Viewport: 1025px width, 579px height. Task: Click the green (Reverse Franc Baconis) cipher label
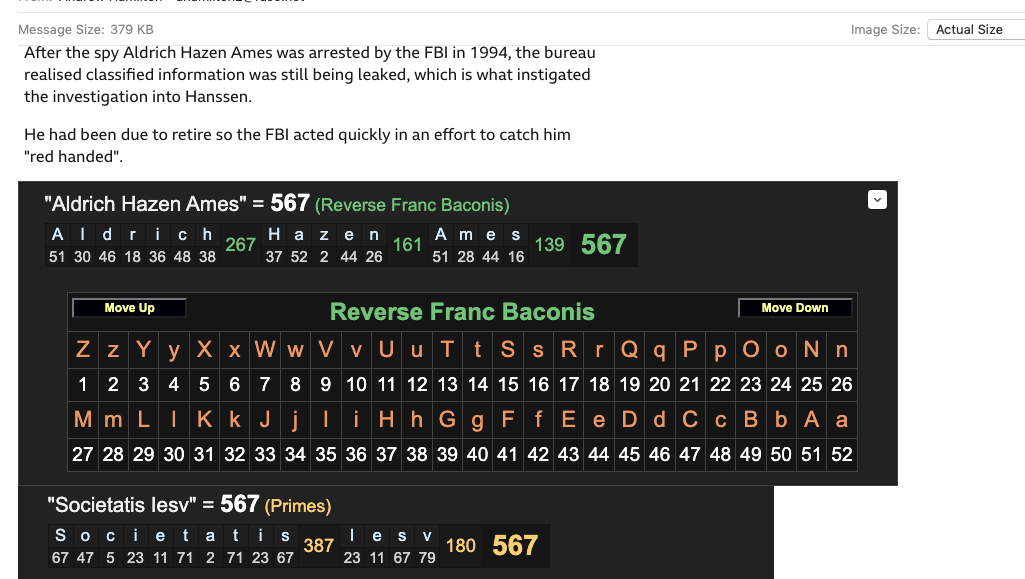click(x=412, y=205)
